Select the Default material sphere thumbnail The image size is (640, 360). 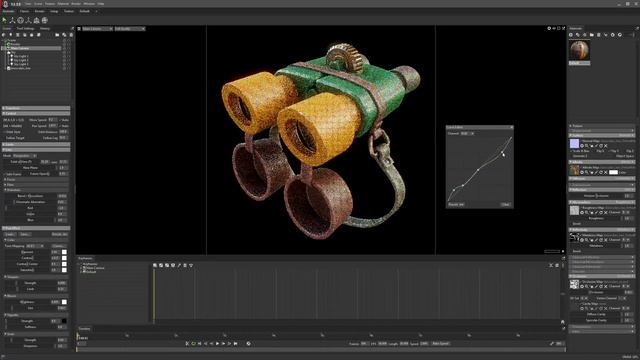(x=579, y=51)
